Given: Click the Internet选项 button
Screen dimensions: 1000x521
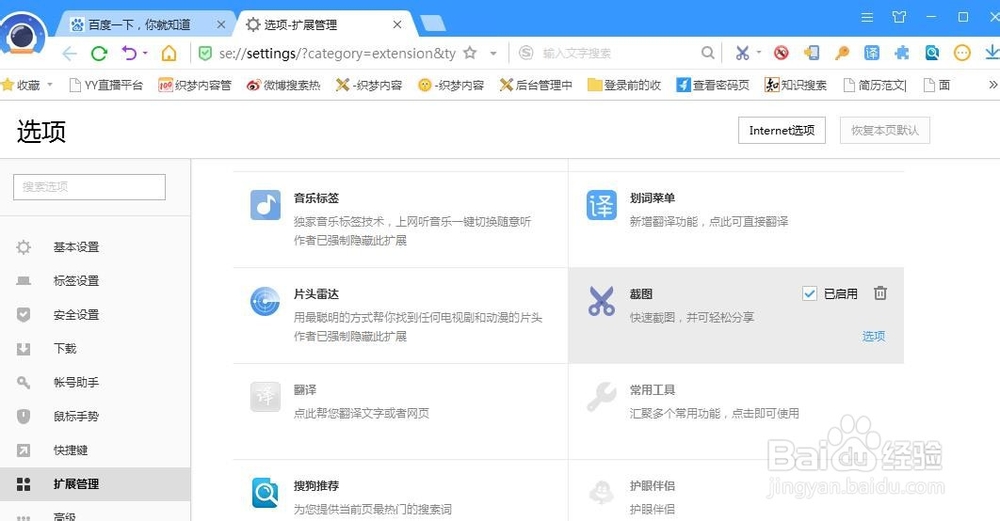Looking at the screenshot, I should tap(782, 130).
